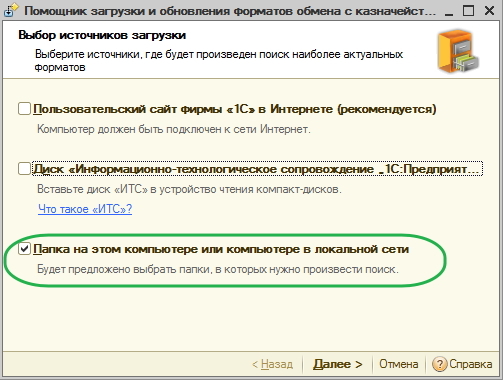Screen dimensions: 503x380
Task: Go back with the '< Назад' button
Action: (273, 364)
